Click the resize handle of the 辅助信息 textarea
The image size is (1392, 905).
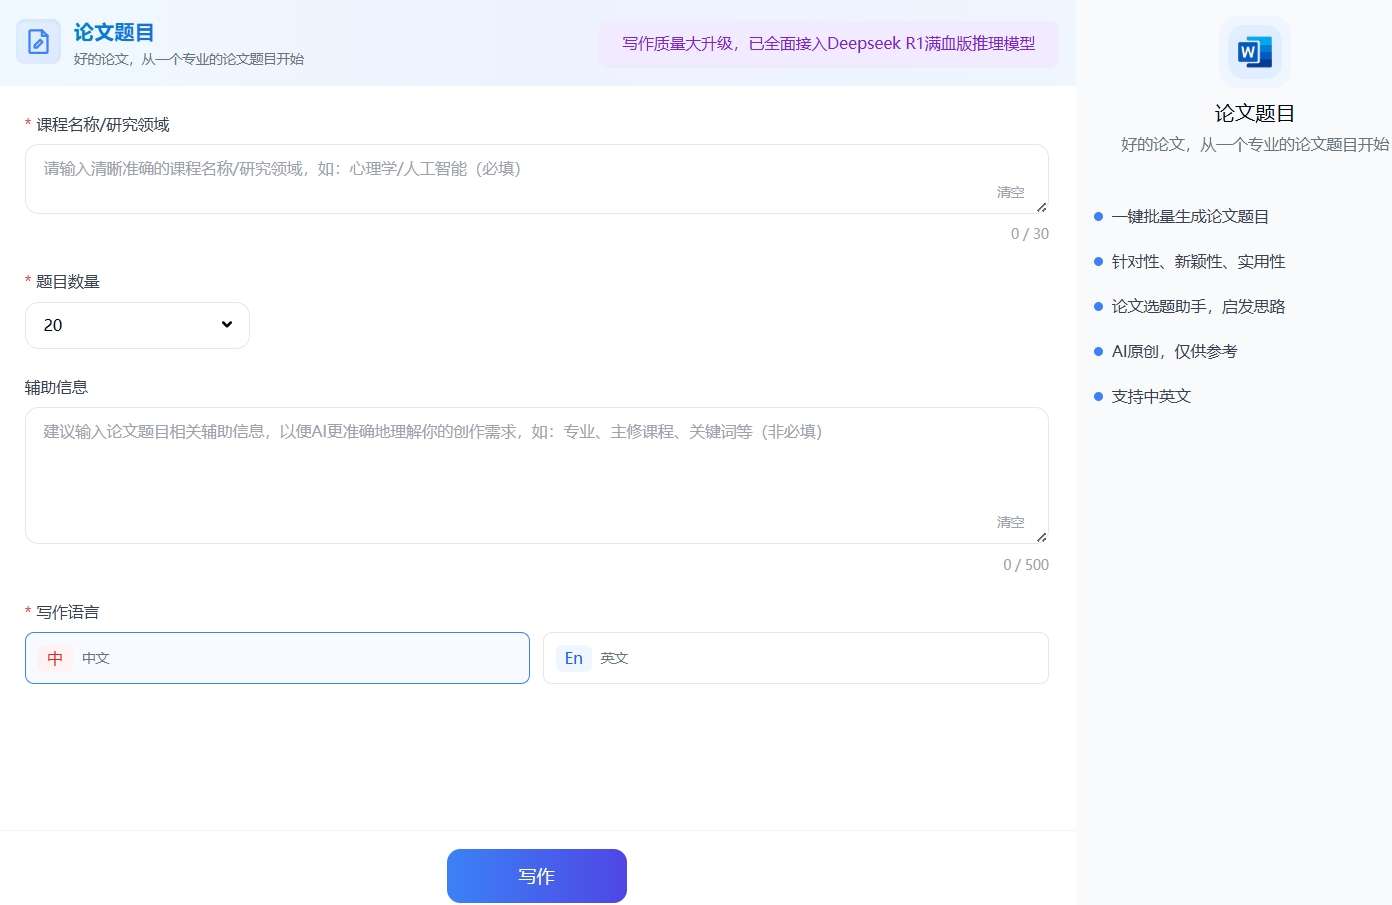pyautogui.click(x=1042, y=537)
